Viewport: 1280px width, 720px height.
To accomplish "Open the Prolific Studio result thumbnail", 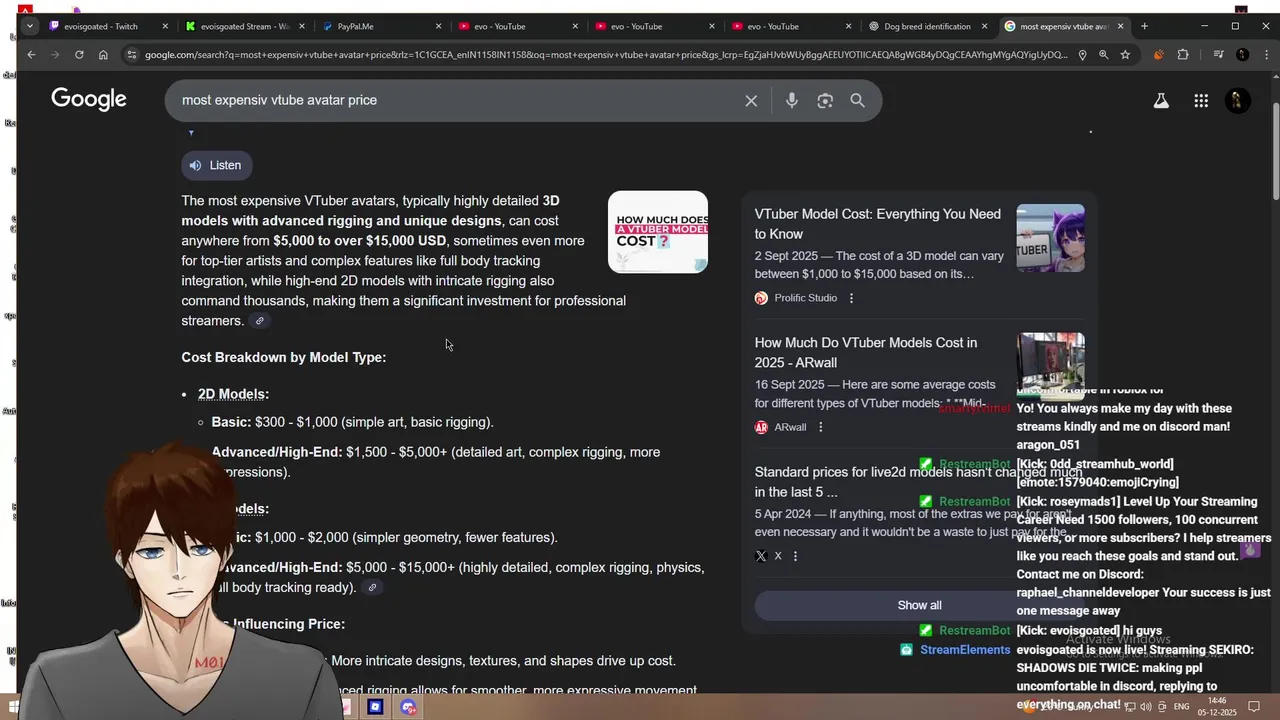I will coord(1050,238).
